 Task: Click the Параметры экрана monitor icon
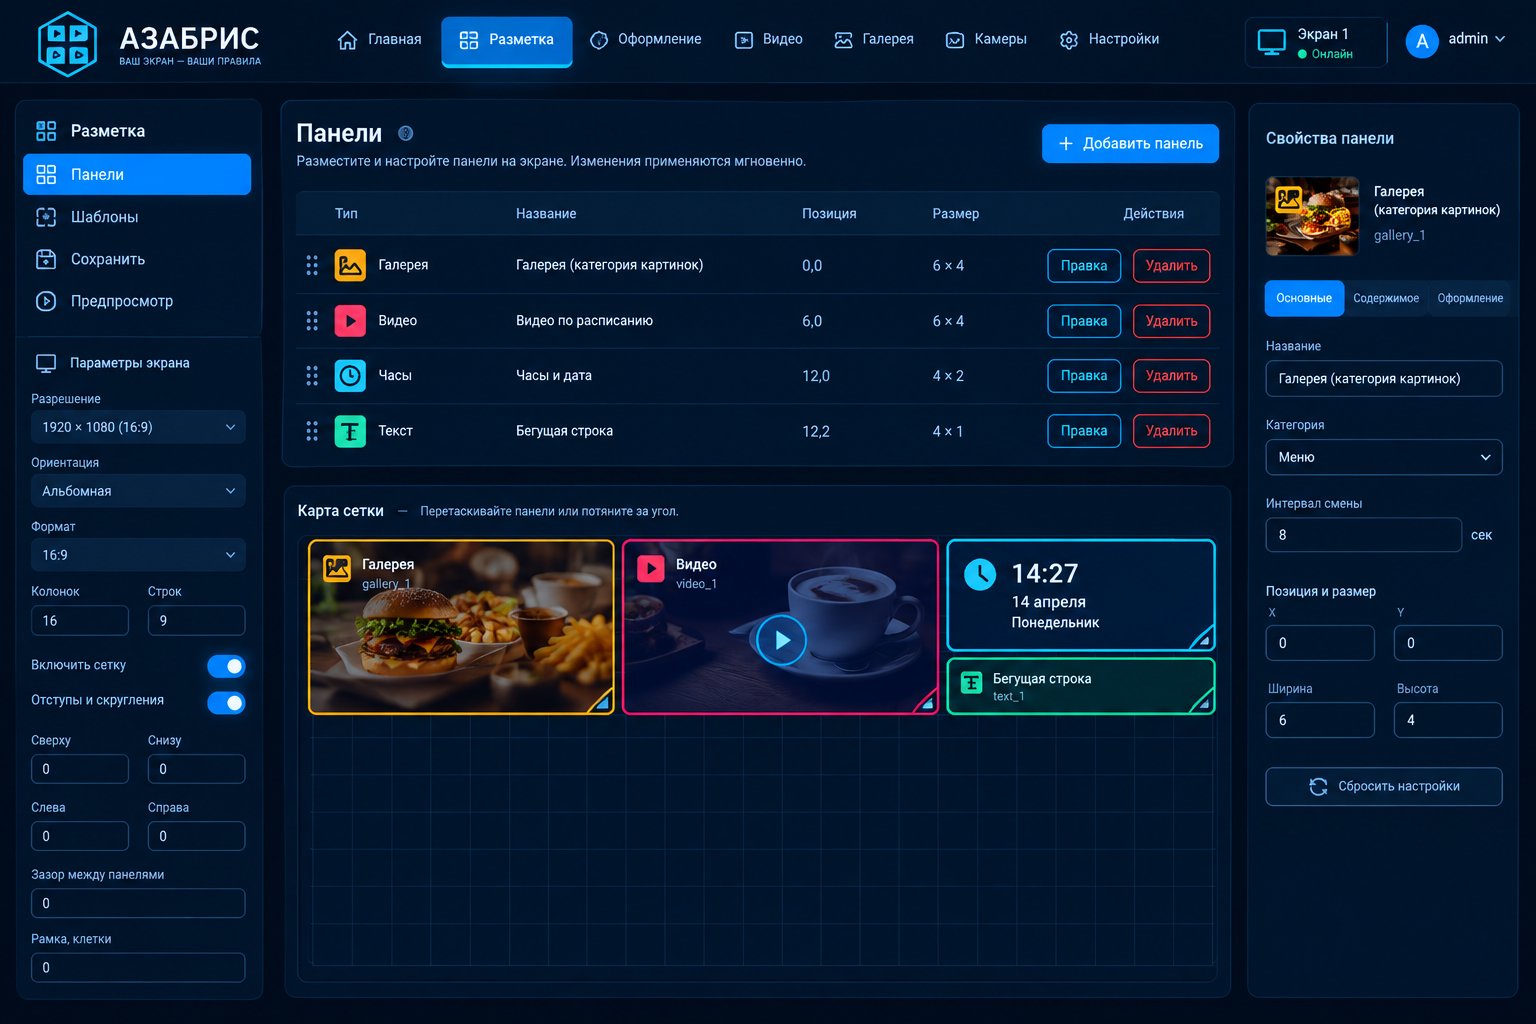46,363
